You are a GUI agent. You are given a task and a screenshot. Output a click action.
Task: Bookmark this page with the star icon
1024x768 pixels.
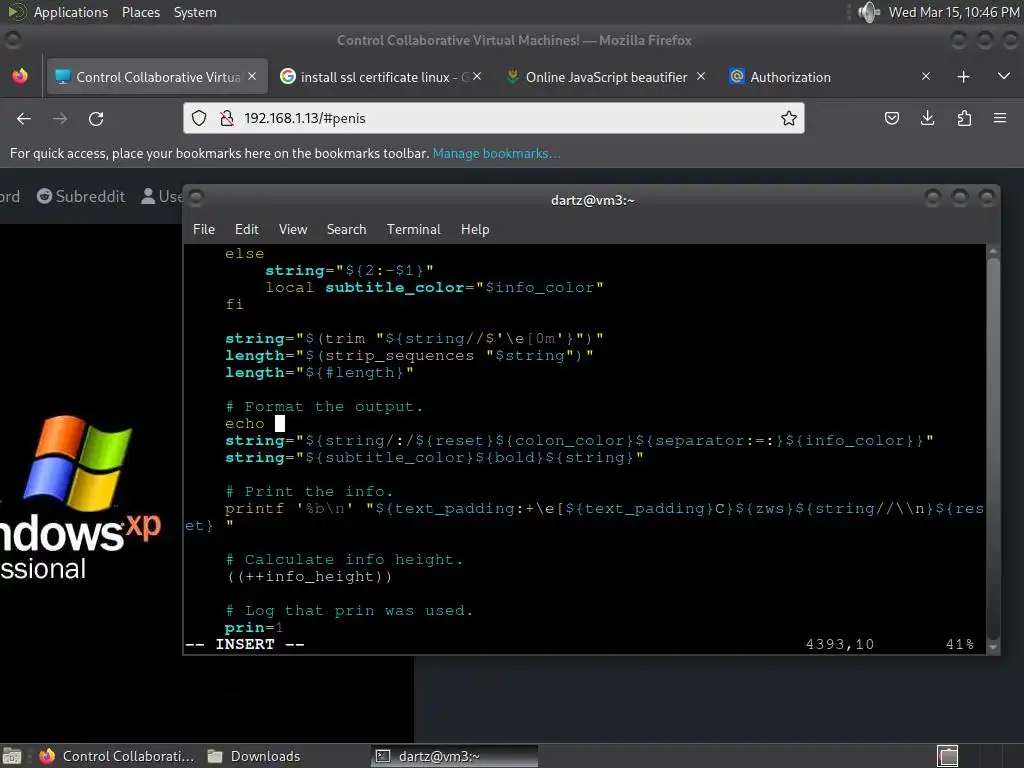coord(789,118)
